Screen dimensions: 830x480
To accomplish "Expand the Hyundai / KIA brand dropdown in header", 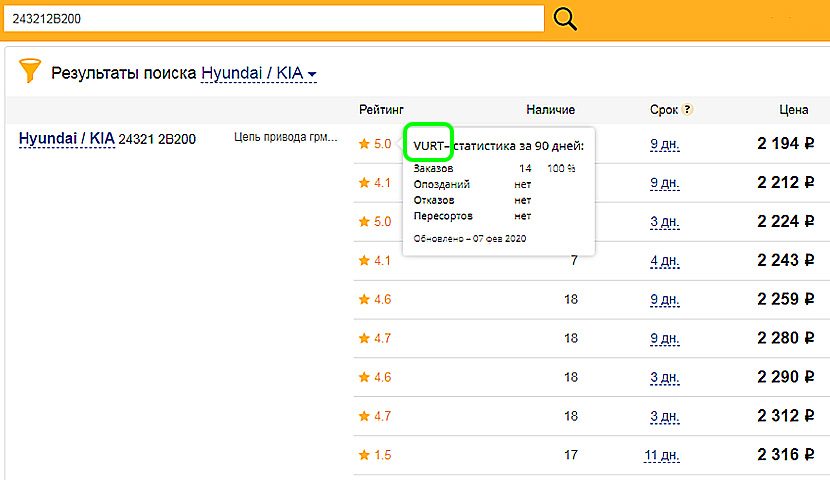I will pos(259,74).
